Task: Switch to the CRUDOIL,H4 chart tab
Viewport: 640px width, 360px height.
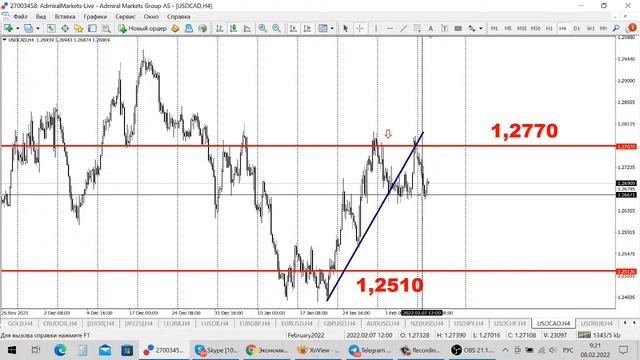Action: [x=60, y=323]
